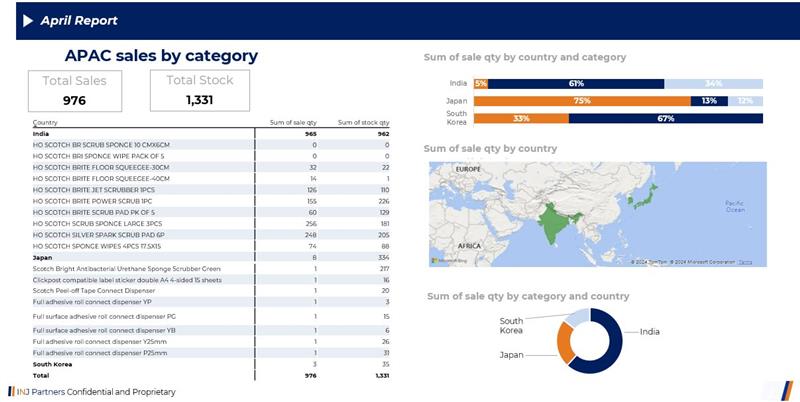Image resolution: width=800 pixels, height=402 pixels.
Task: Select row HO SCOTCH BRI SPONGE WIPE PACK OF 5
Action: click(211, 156)
